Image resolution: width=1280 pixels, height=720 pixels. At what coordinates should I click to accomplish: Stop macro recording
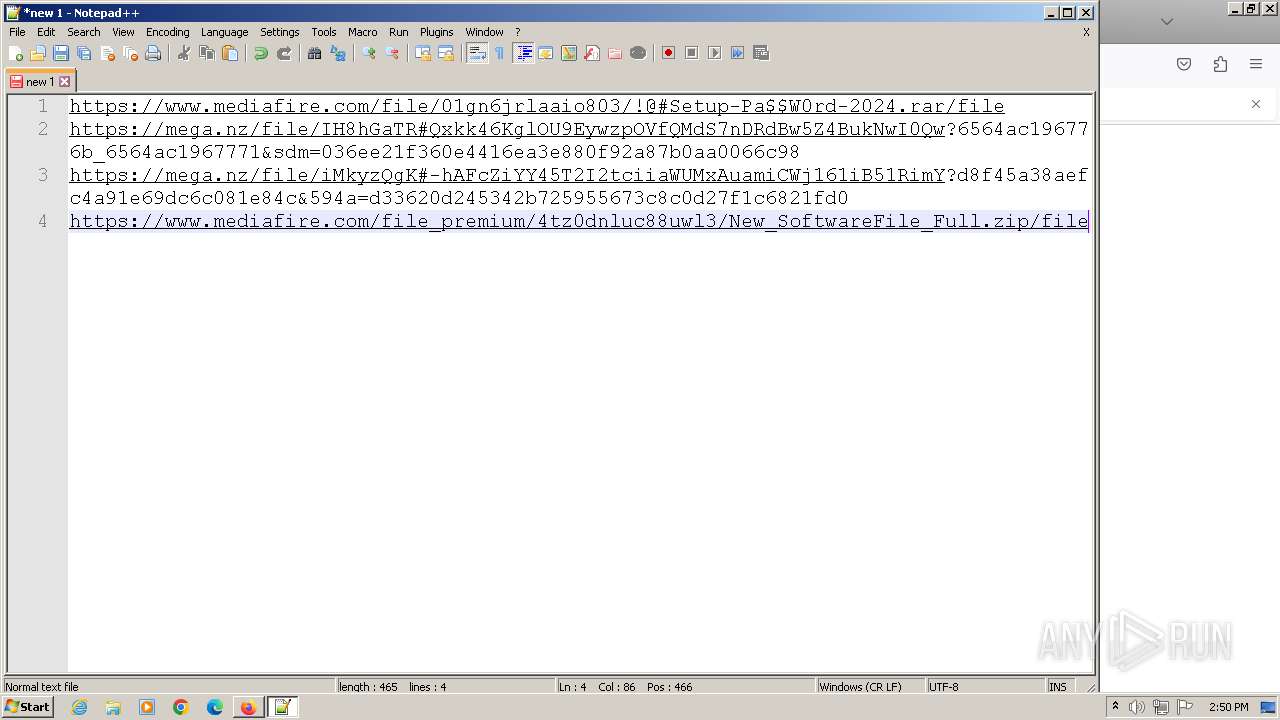[691, 53]
